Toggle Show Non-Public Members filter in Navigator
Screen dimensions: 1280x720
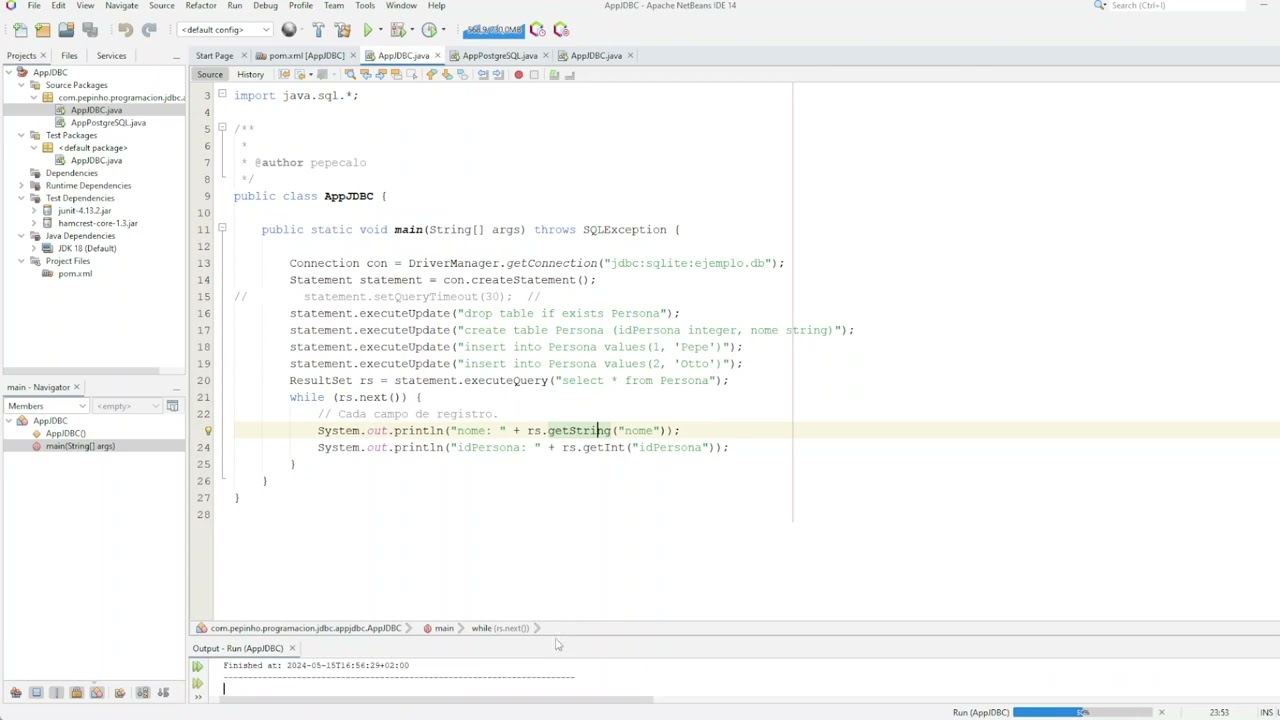click(76, 692)
